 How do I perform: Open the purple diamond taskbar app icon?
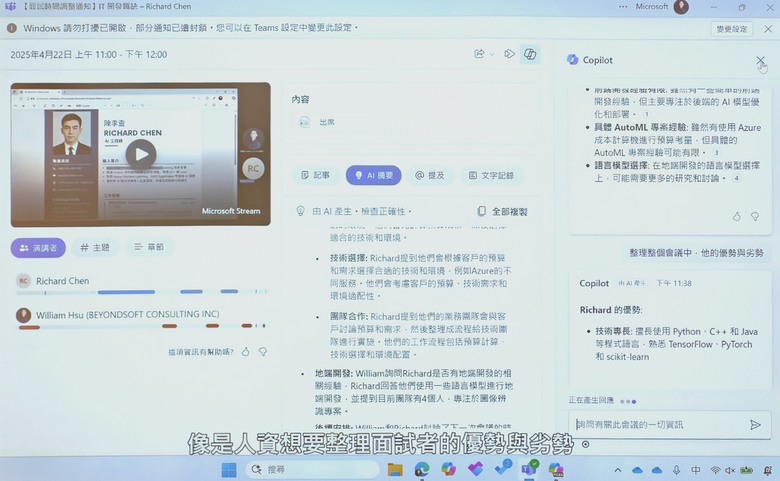click(x=476, y=469)
